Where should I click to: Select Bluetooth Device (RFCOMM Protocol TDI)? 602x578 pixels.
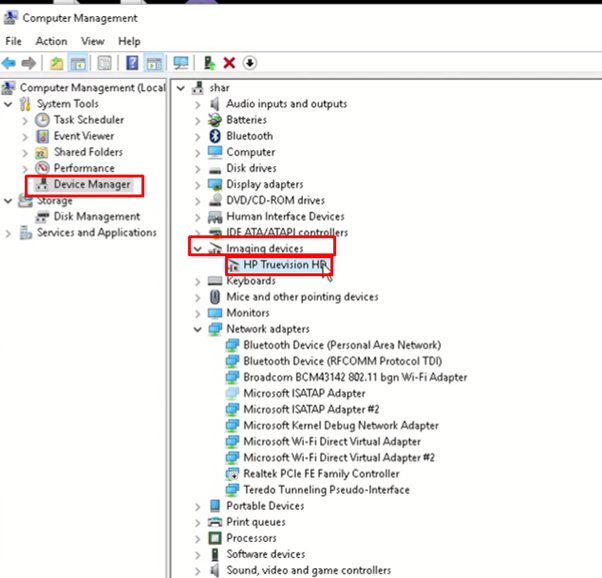pos(342,361)
